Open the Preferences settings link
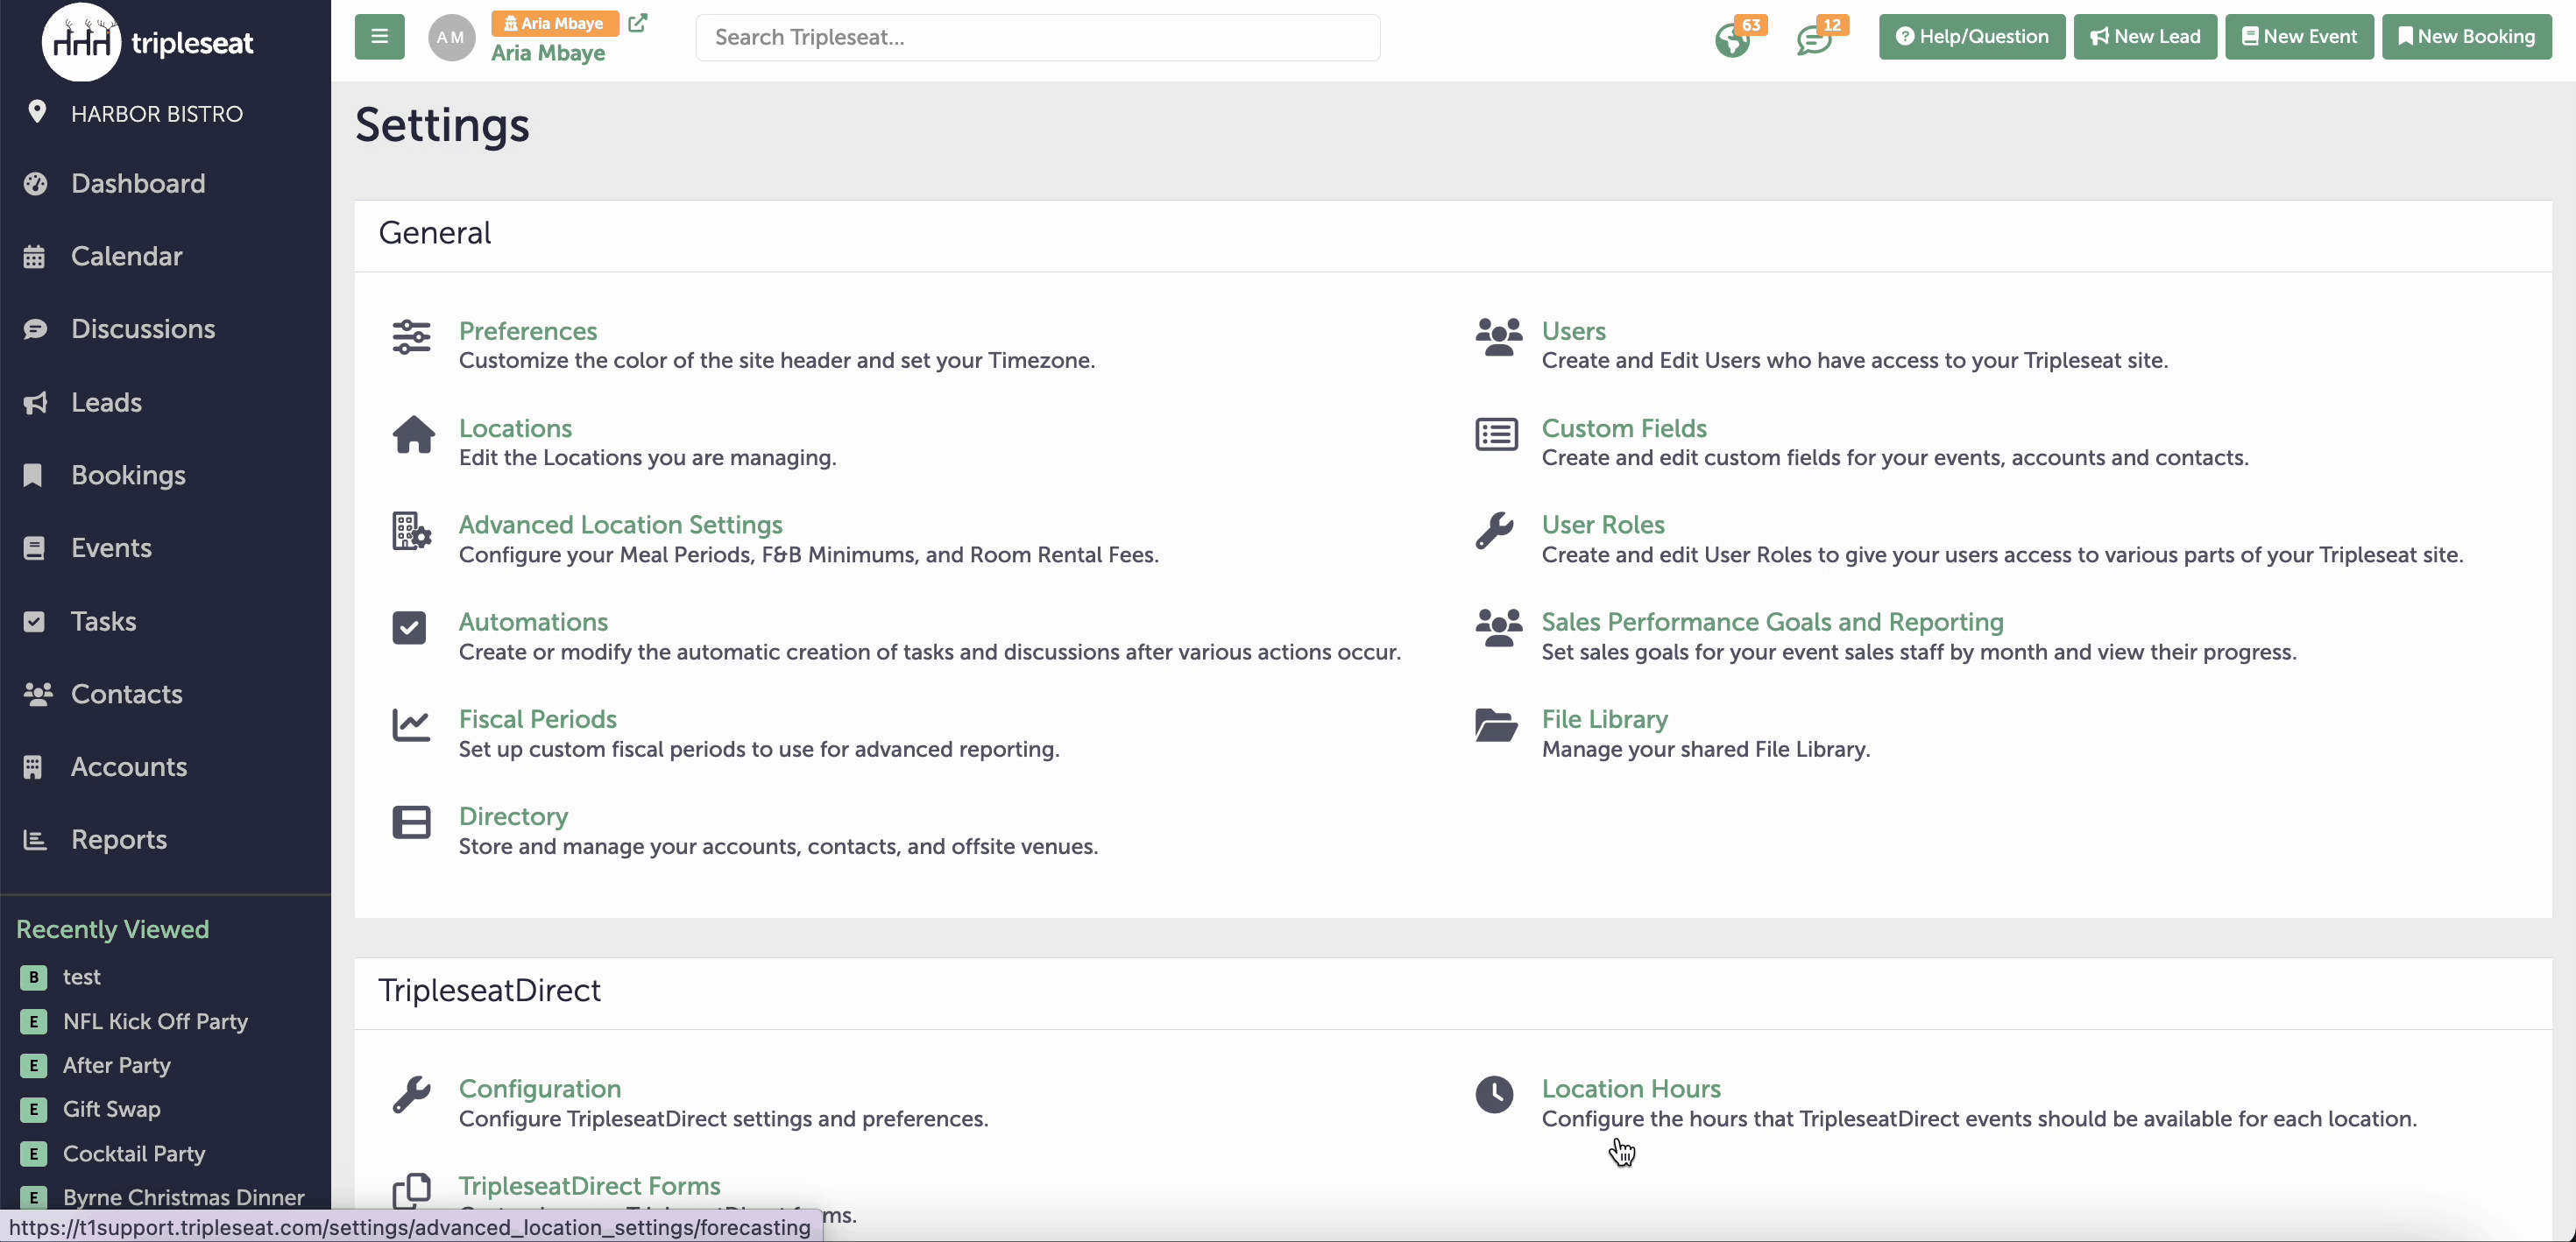2576x1242 pixels. point(527,331)
